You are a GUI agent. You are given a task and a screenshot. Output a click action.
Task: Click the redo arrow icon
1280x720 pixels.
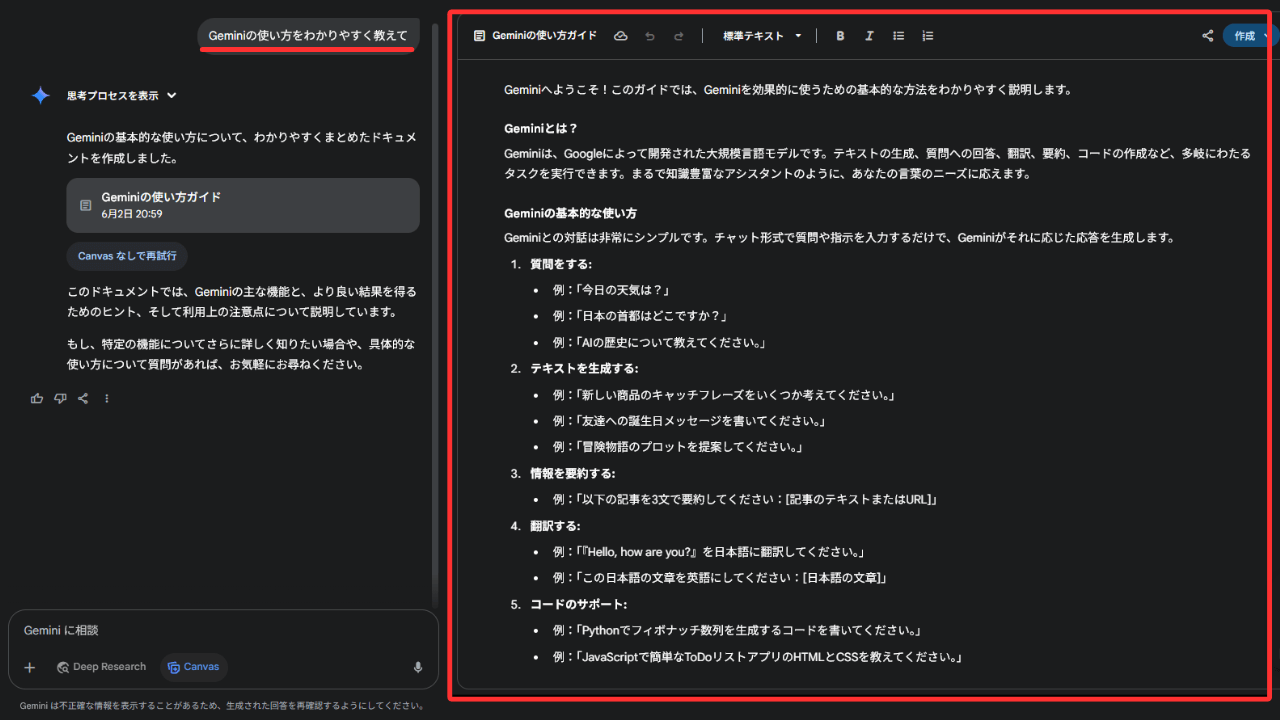tap(678, 36)
